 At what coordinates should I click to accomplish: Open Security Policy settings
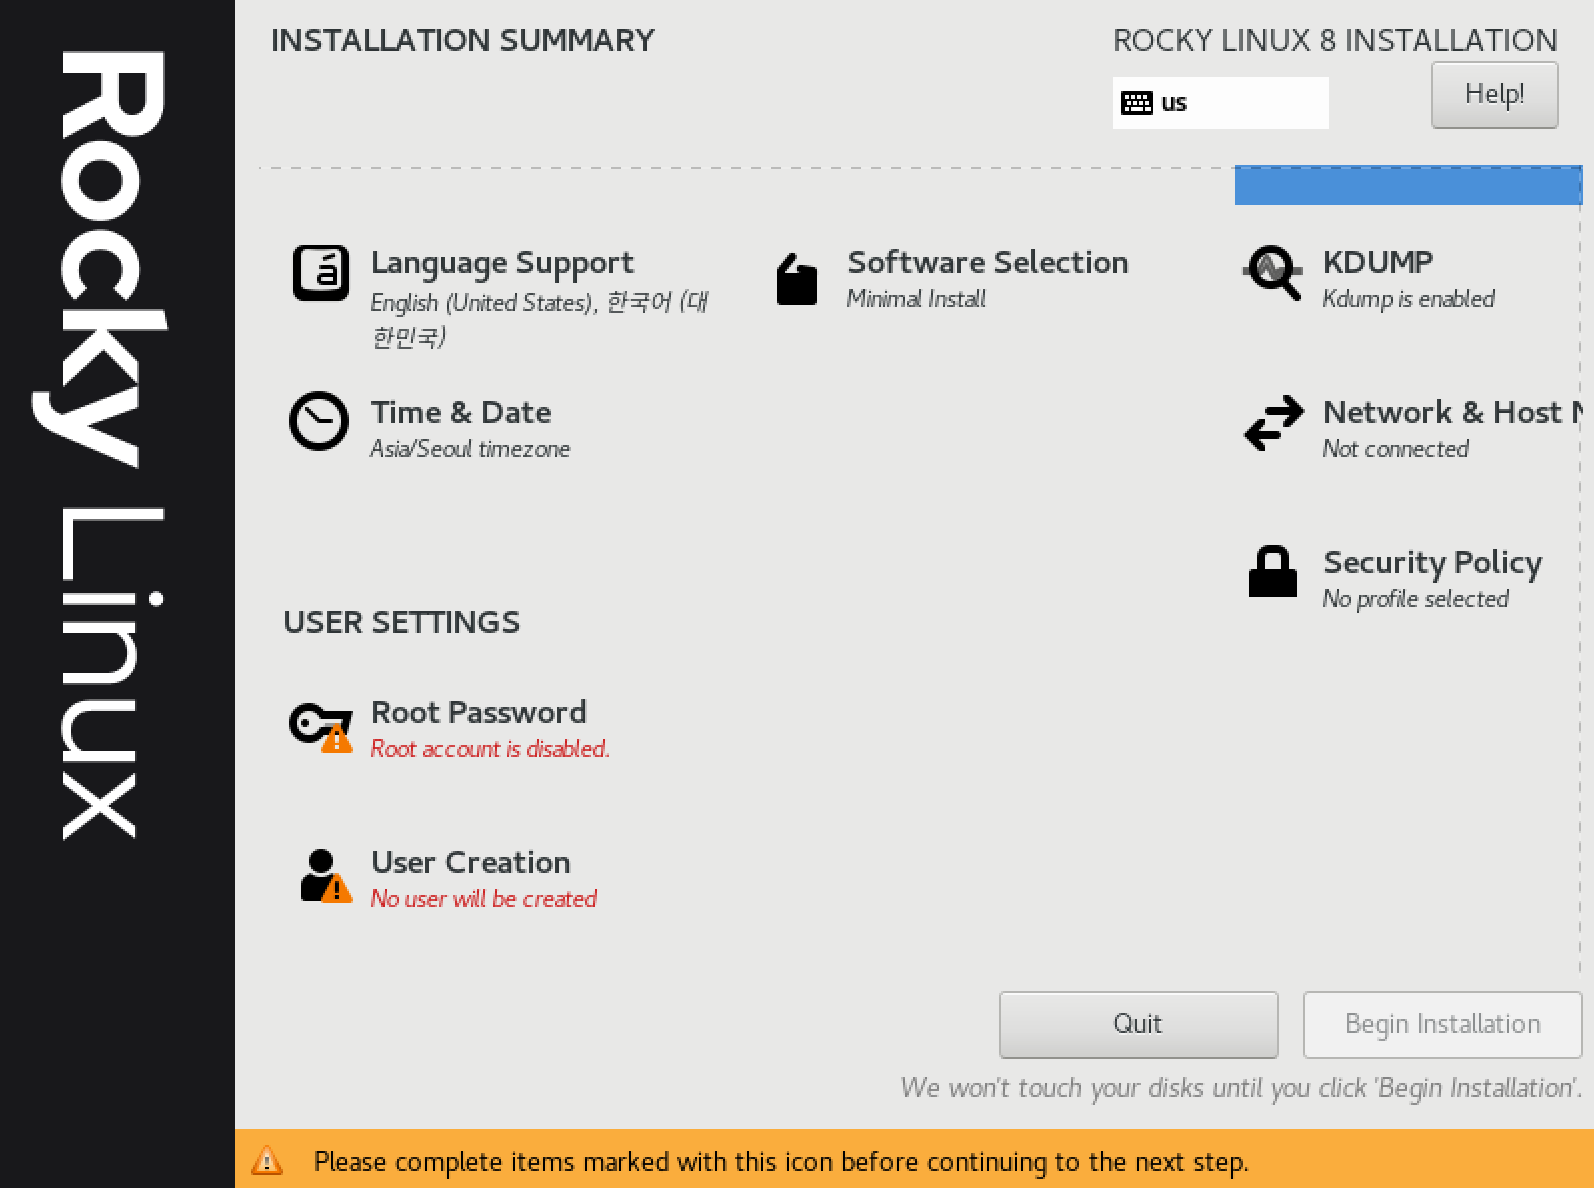[1433, 562]
